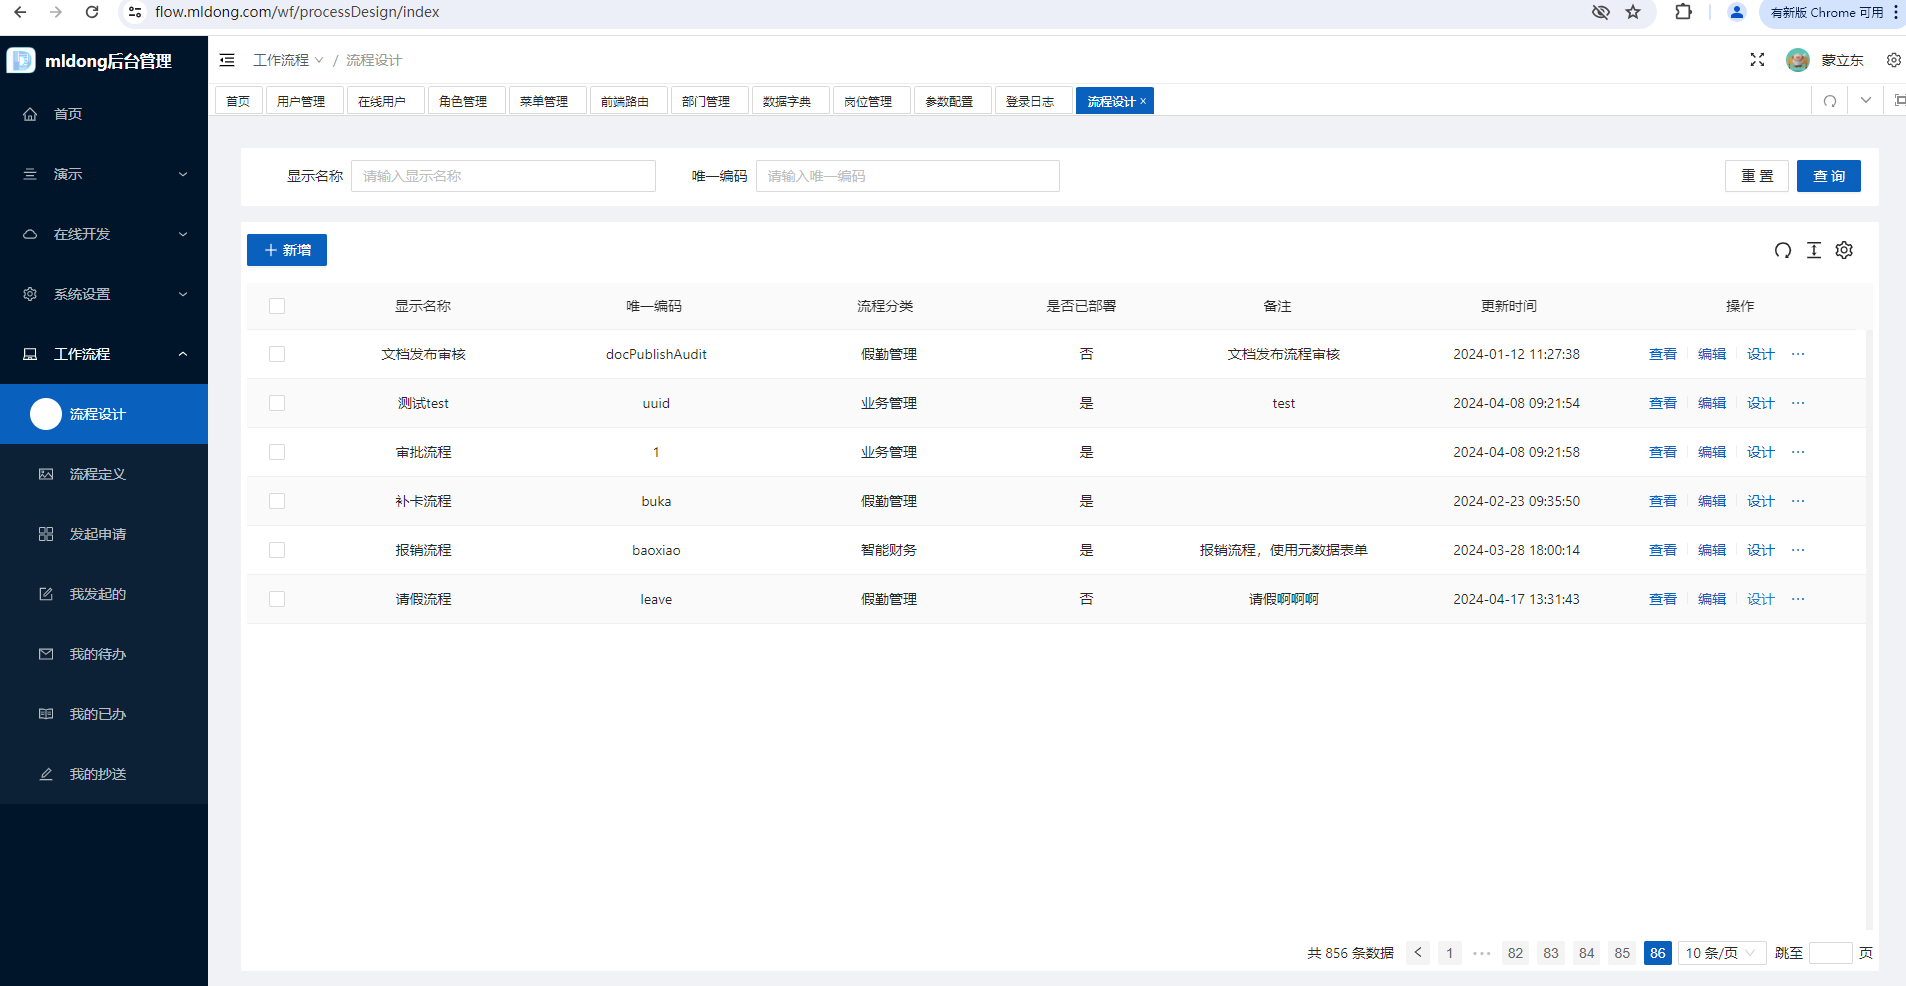Image resolution: width=1906 pixels, height=986 pixels.
Task: Check the 补卡流程 row checkbox
Action: (277, 501)
